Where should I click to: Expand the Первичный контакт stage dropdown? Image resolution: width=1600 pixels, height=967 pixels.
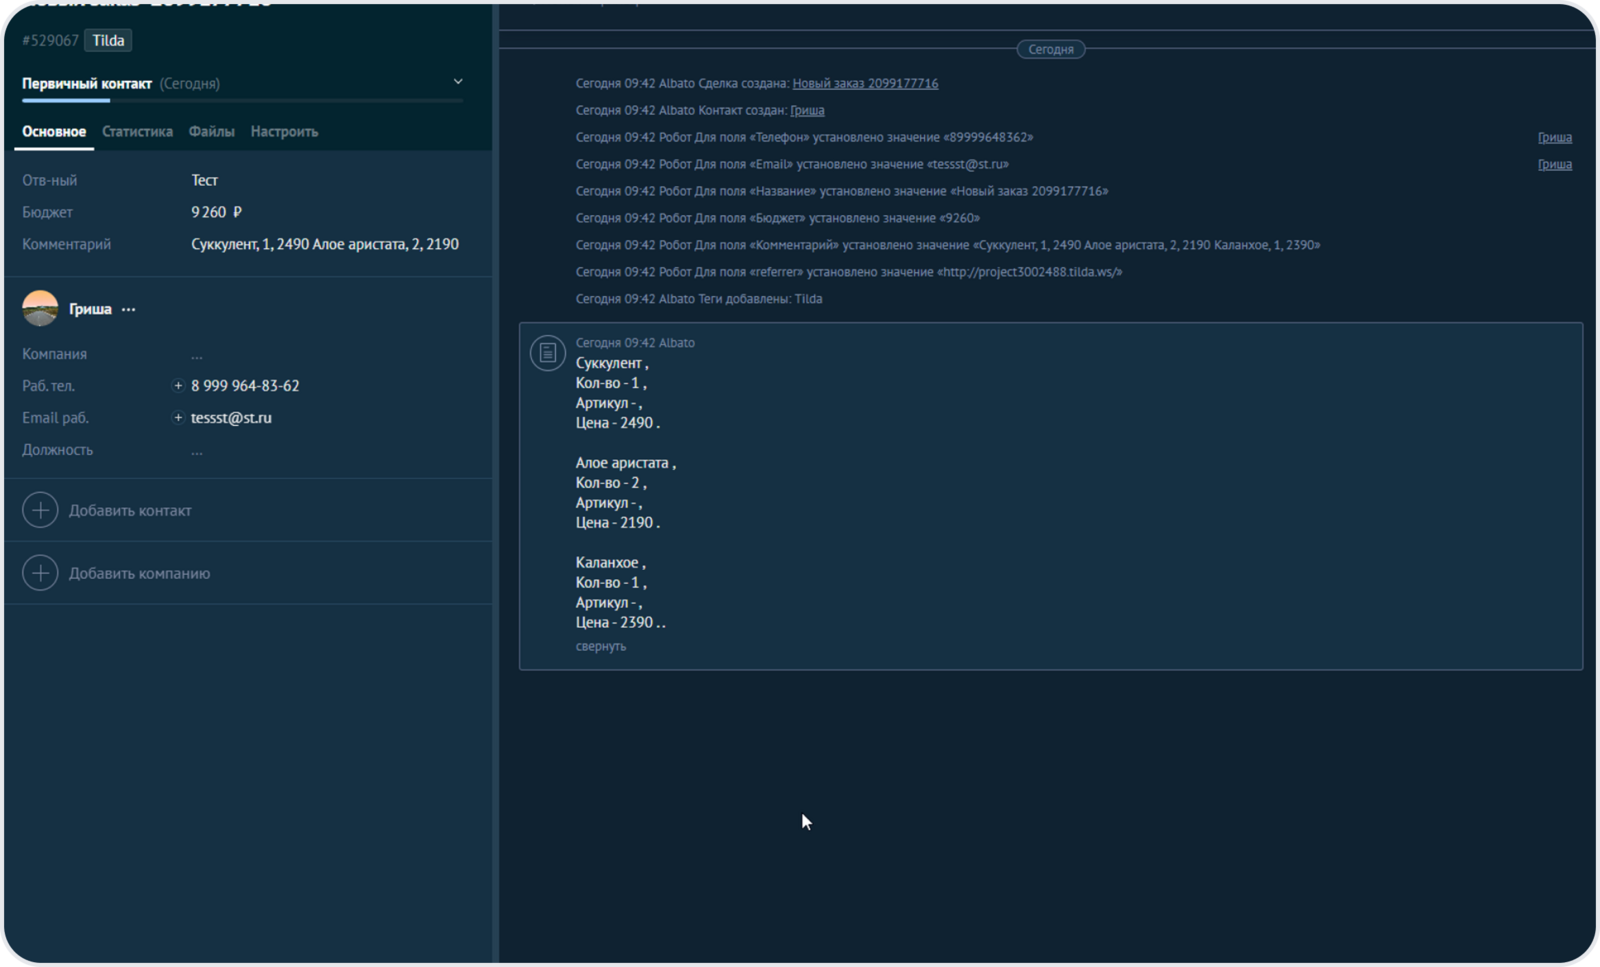[458, 82]
